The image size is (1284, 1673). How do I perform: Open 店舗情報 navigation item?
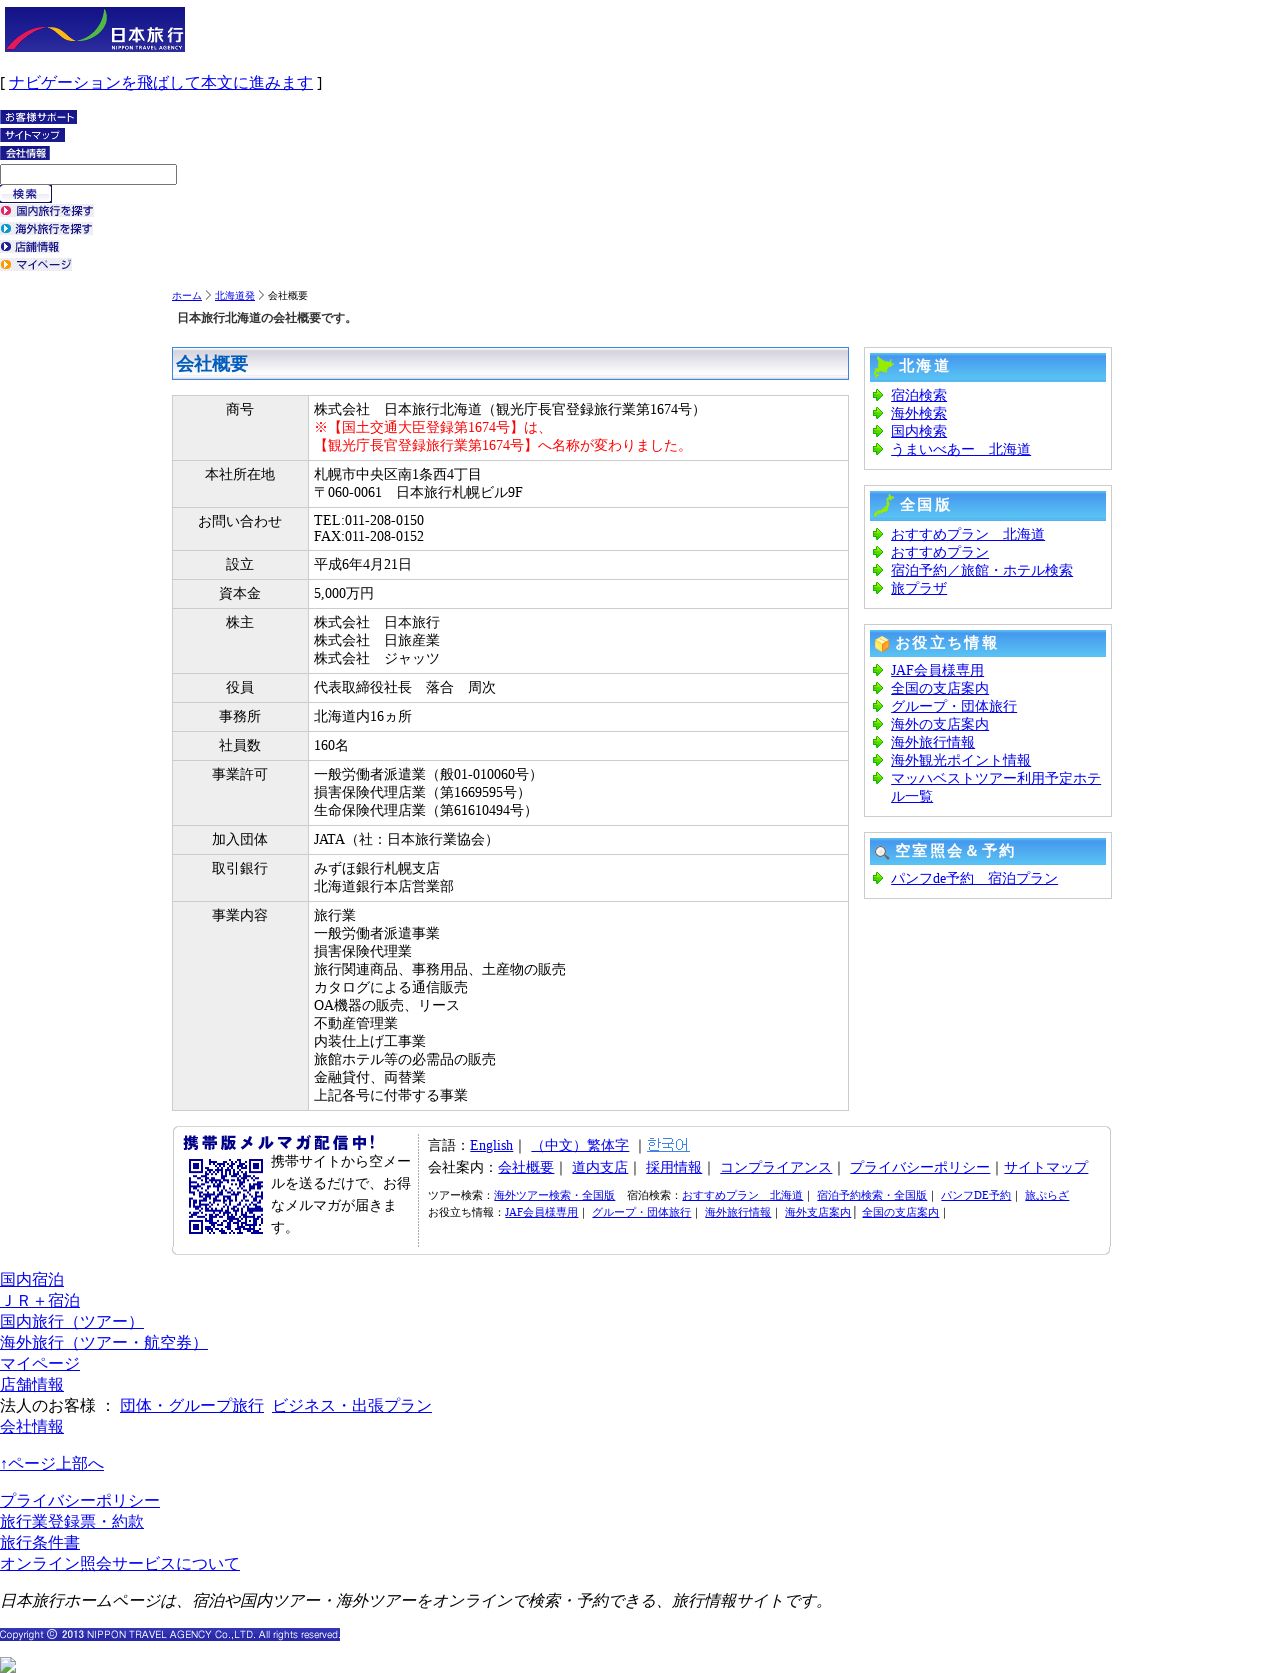[x=30, y=247]
